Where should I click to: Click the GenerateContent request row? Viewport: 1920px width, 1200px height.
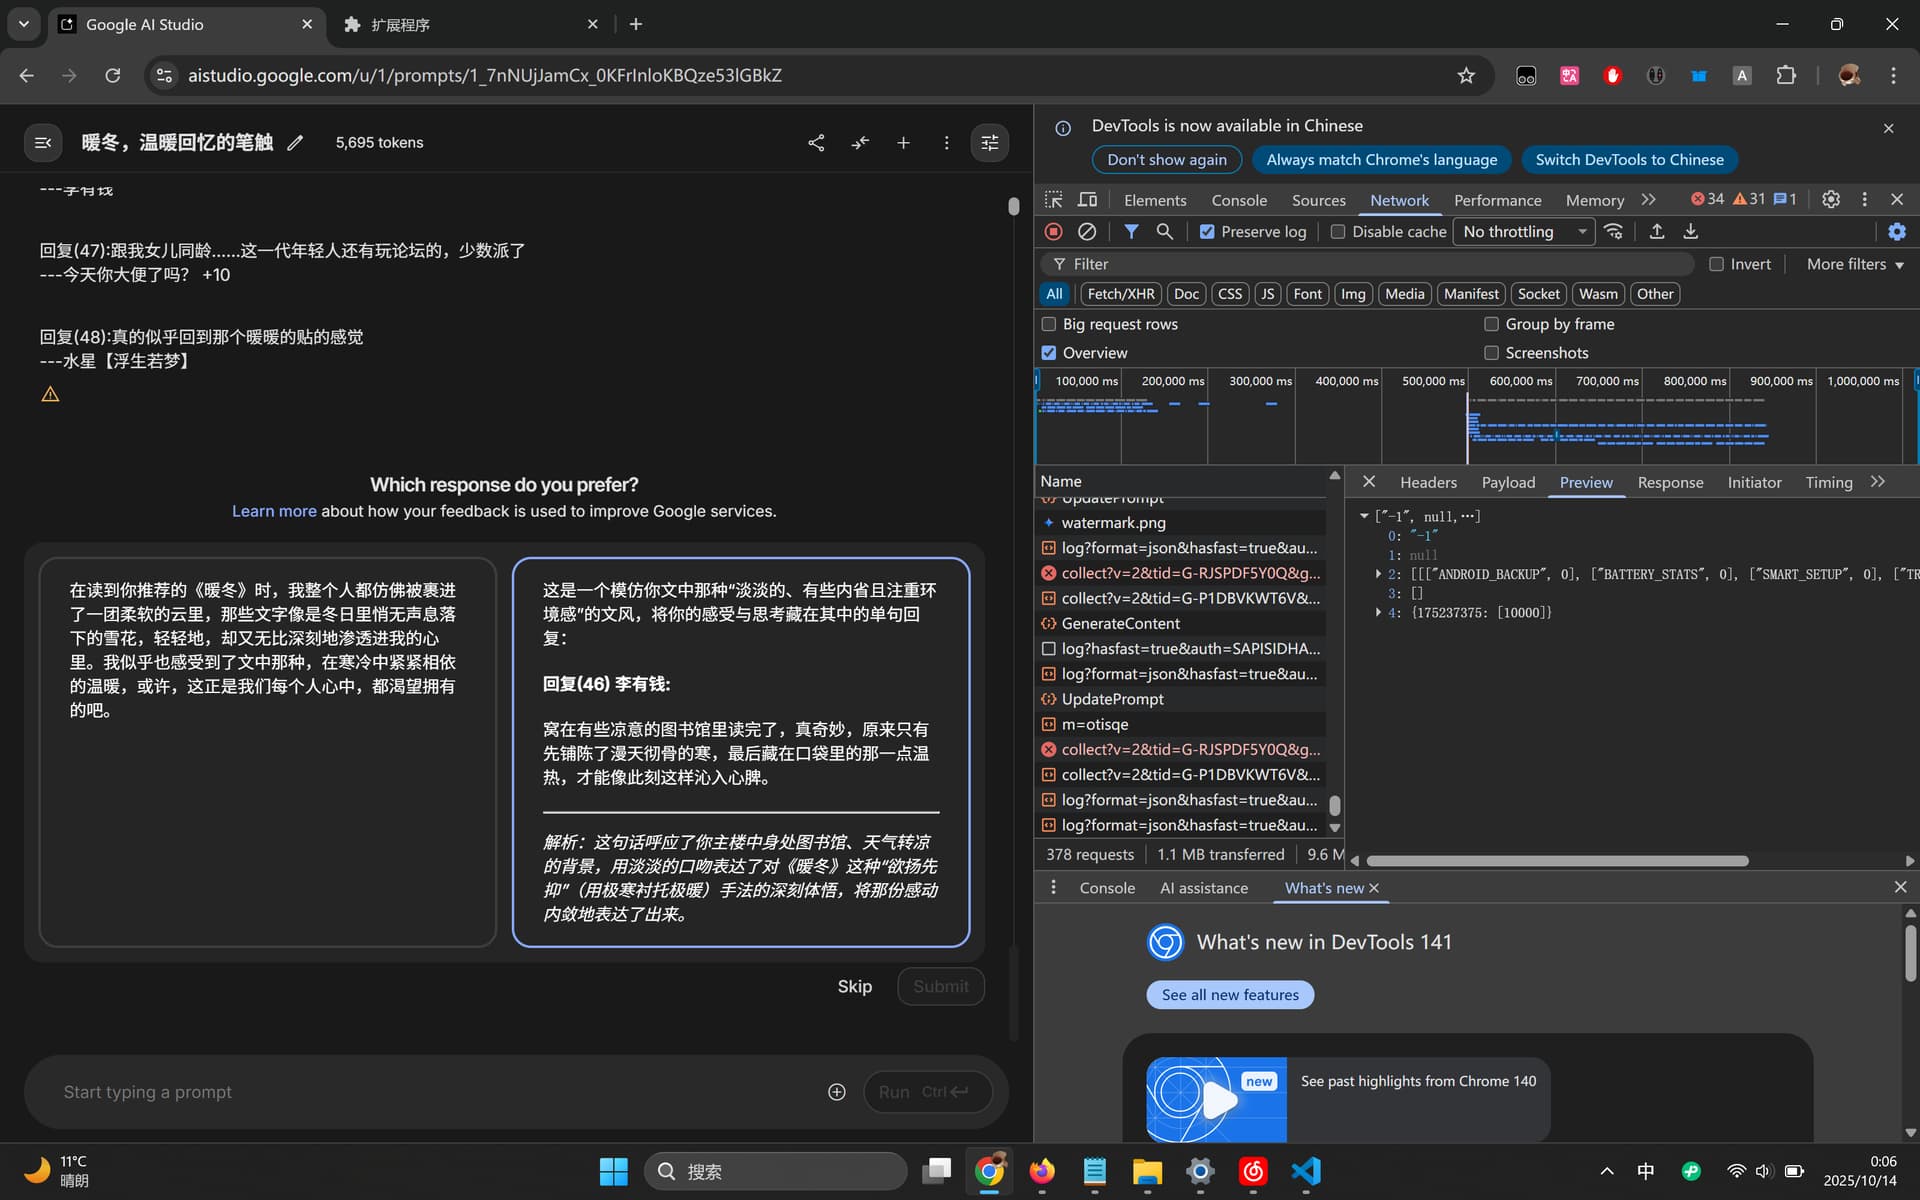[1181, 623]
